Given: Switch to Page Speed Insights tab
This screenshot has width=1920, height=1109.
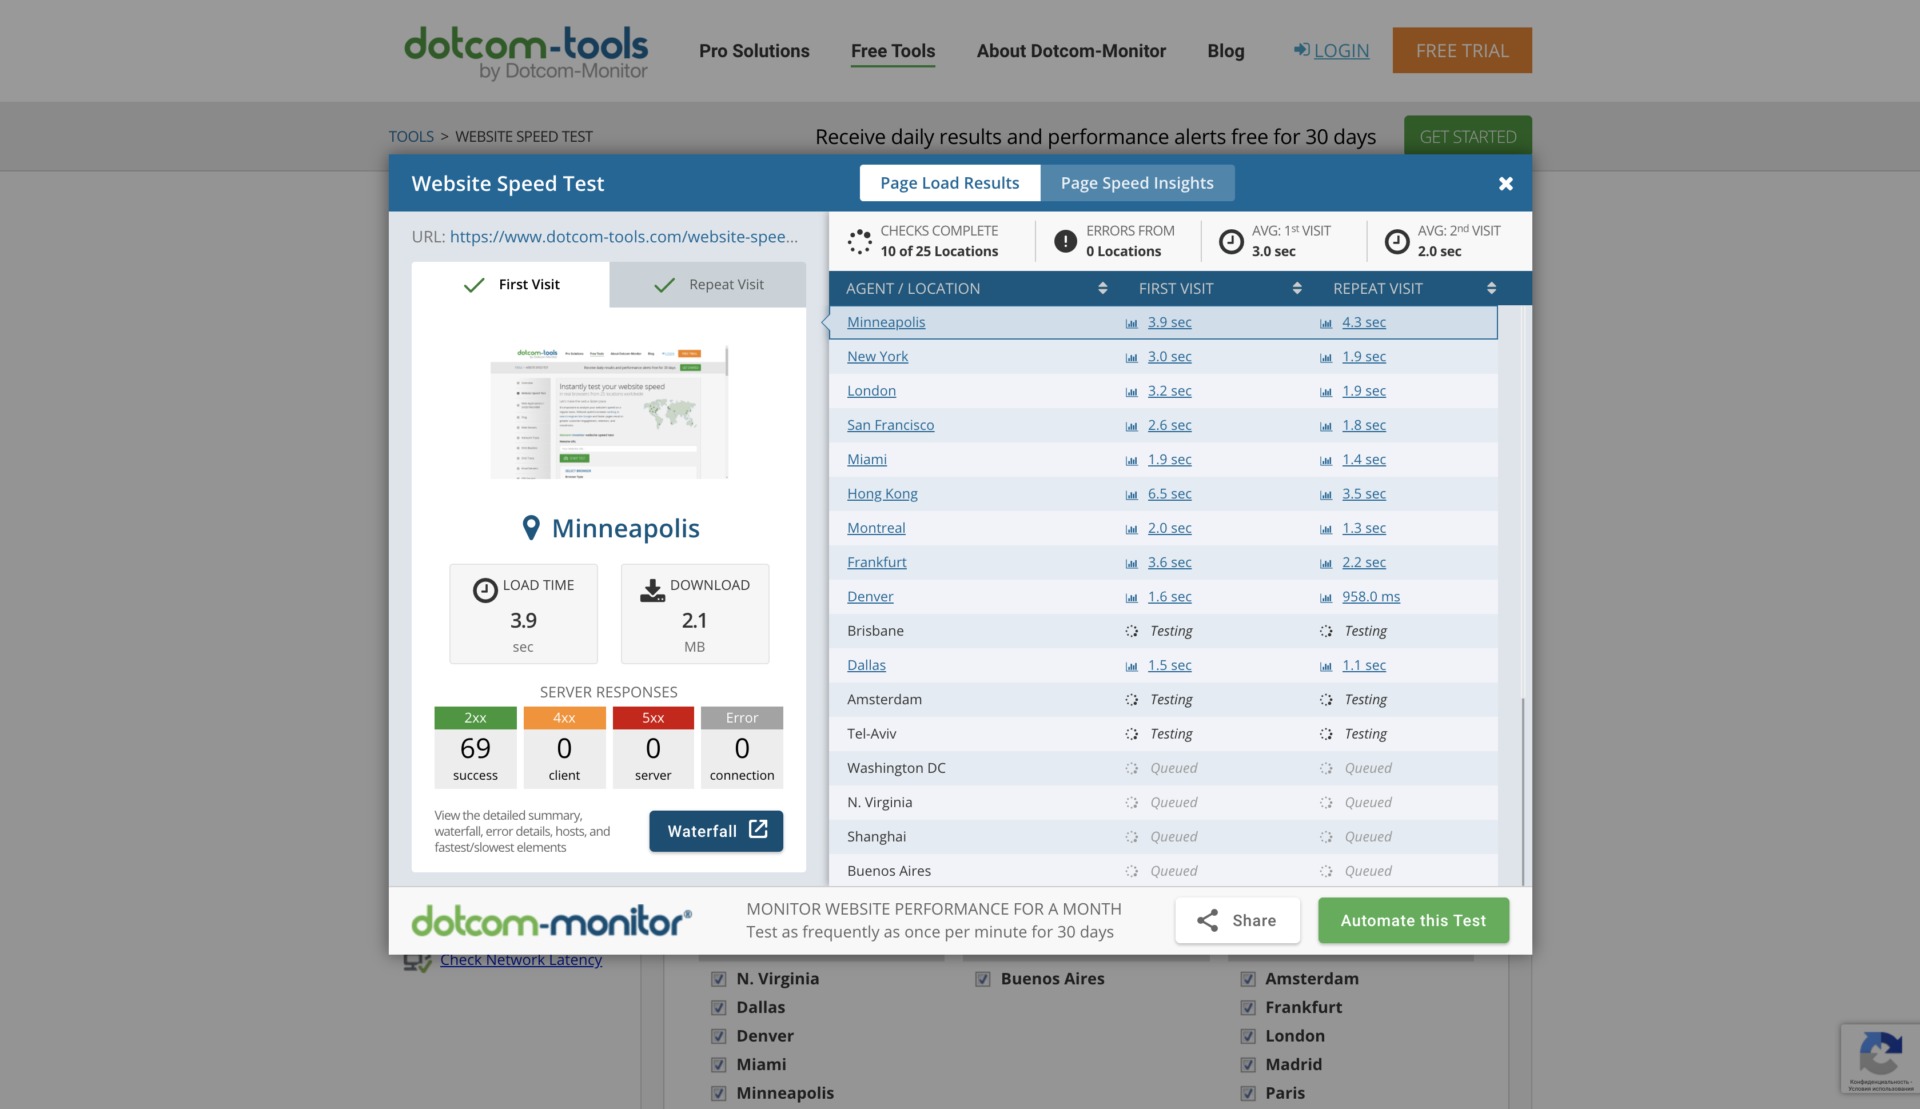Looking at the screenshot, I should point(1136,181).
